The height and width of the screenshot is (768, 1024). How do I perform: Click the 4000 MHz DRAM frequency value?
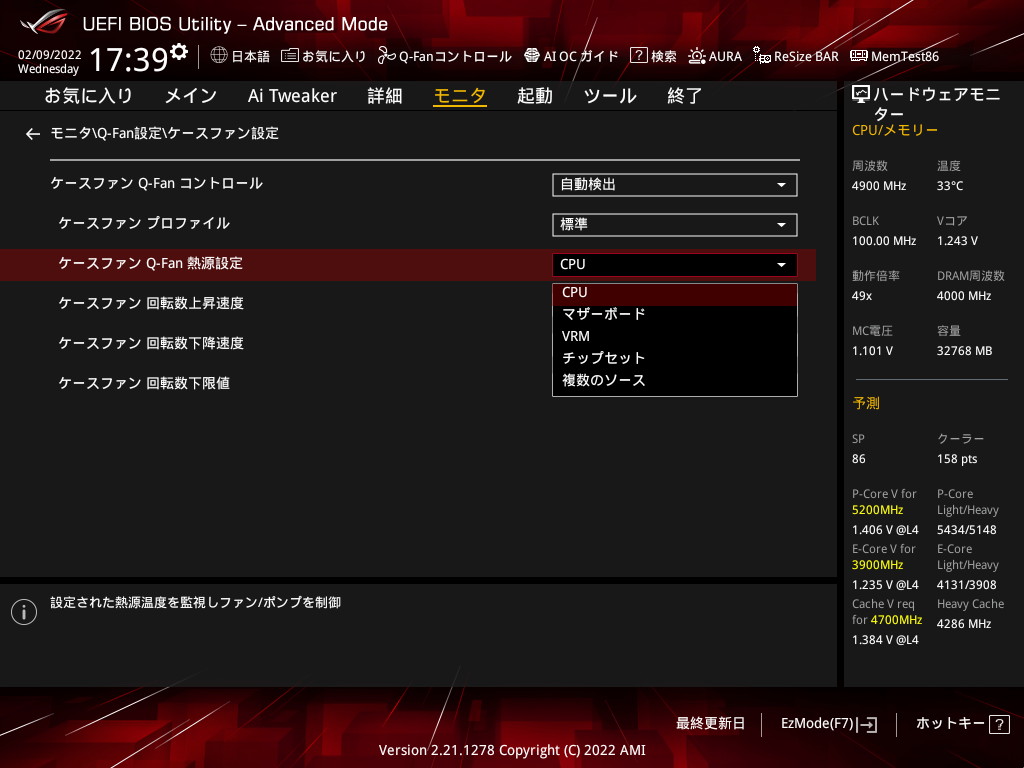click(x=964, y=296)
